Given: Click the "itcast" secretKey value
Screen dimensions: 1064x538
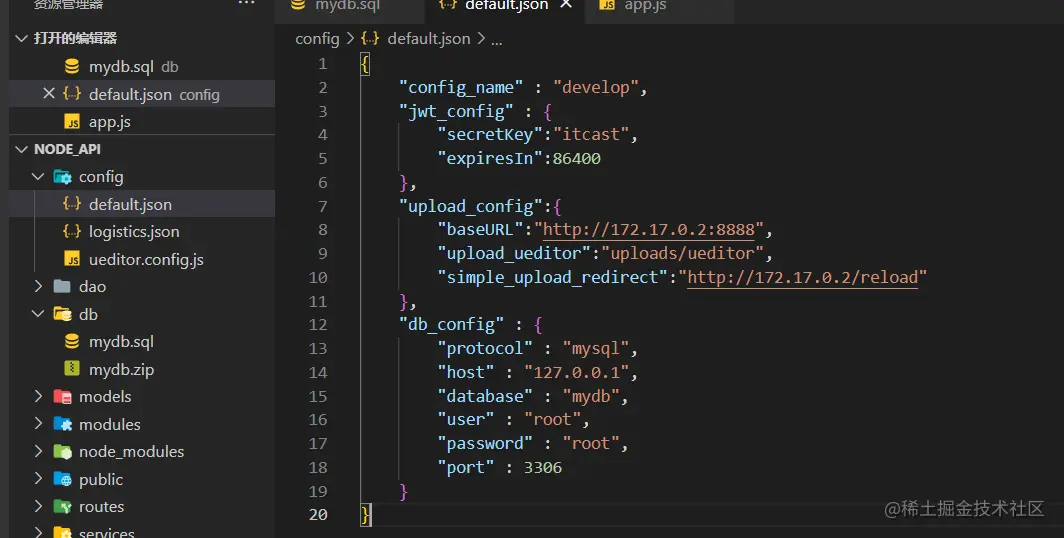Looking at the screenshot, I should click(591, 134).
